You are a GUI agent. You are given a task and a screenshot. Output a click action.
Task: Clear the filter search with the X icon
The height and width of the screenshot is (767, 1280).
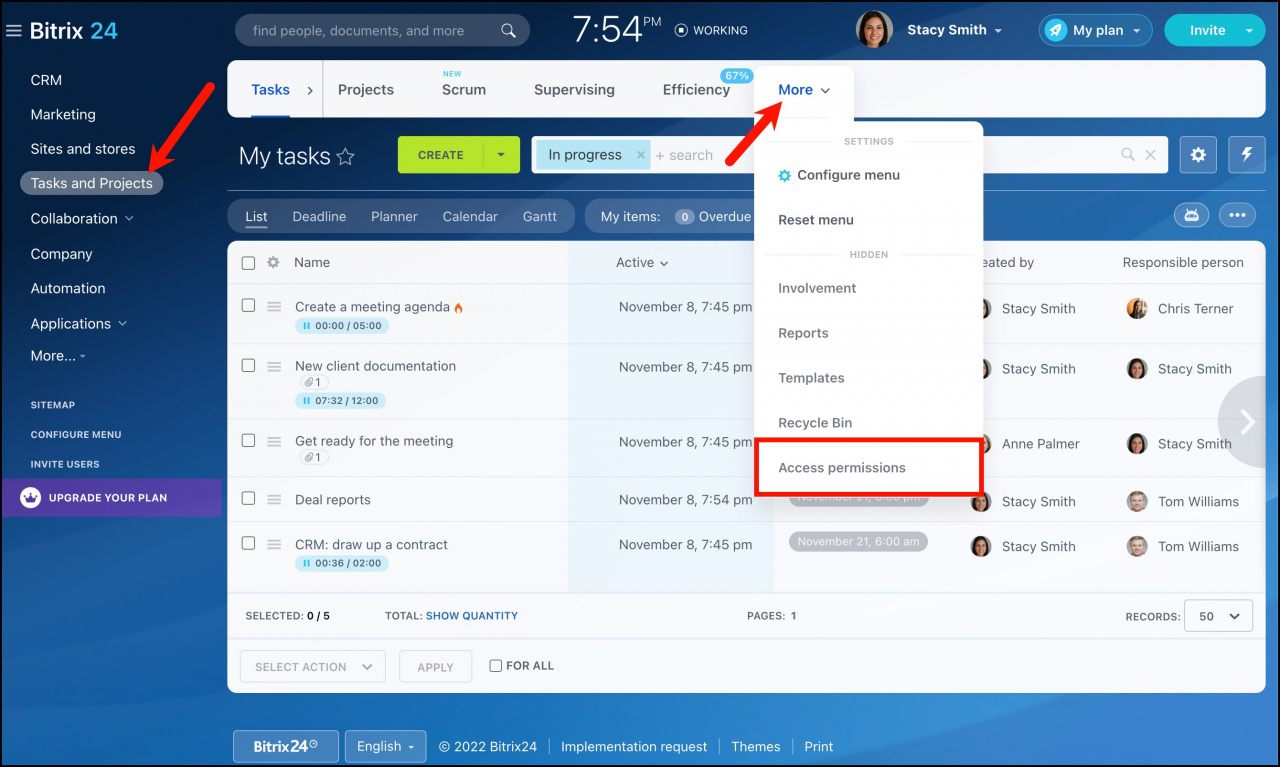(1150, 155)
